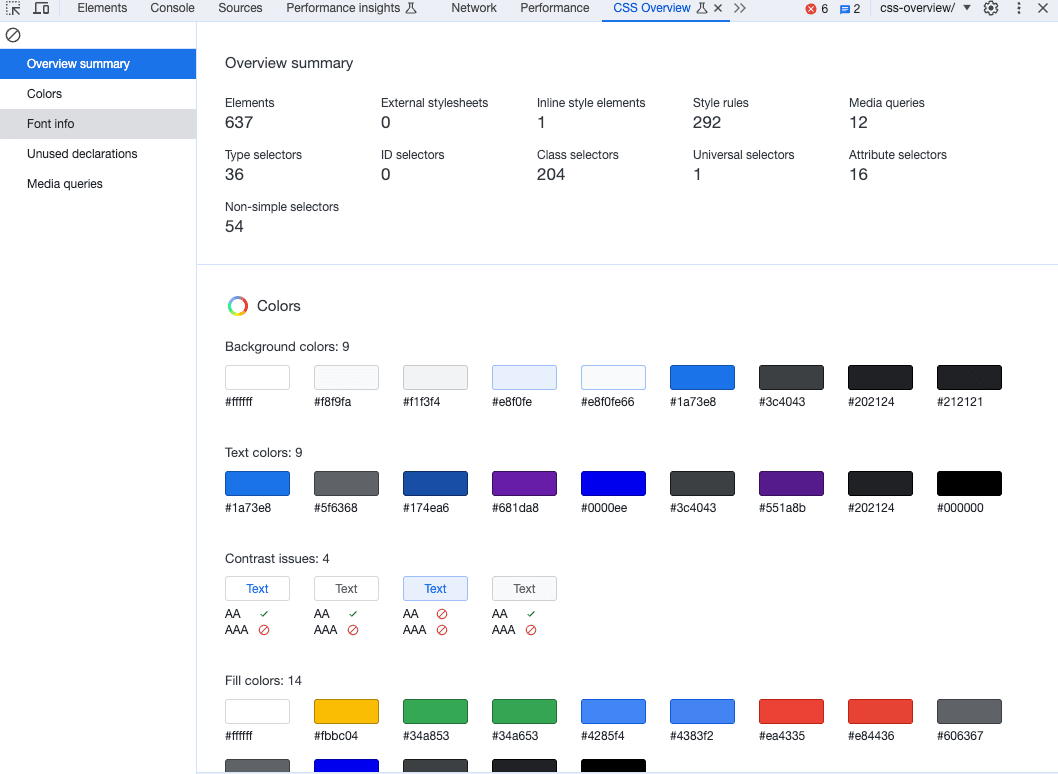Open the css-overview/ context dropdown
Image resolution: width=1058 pixels, height=774 pixels.
925,8
